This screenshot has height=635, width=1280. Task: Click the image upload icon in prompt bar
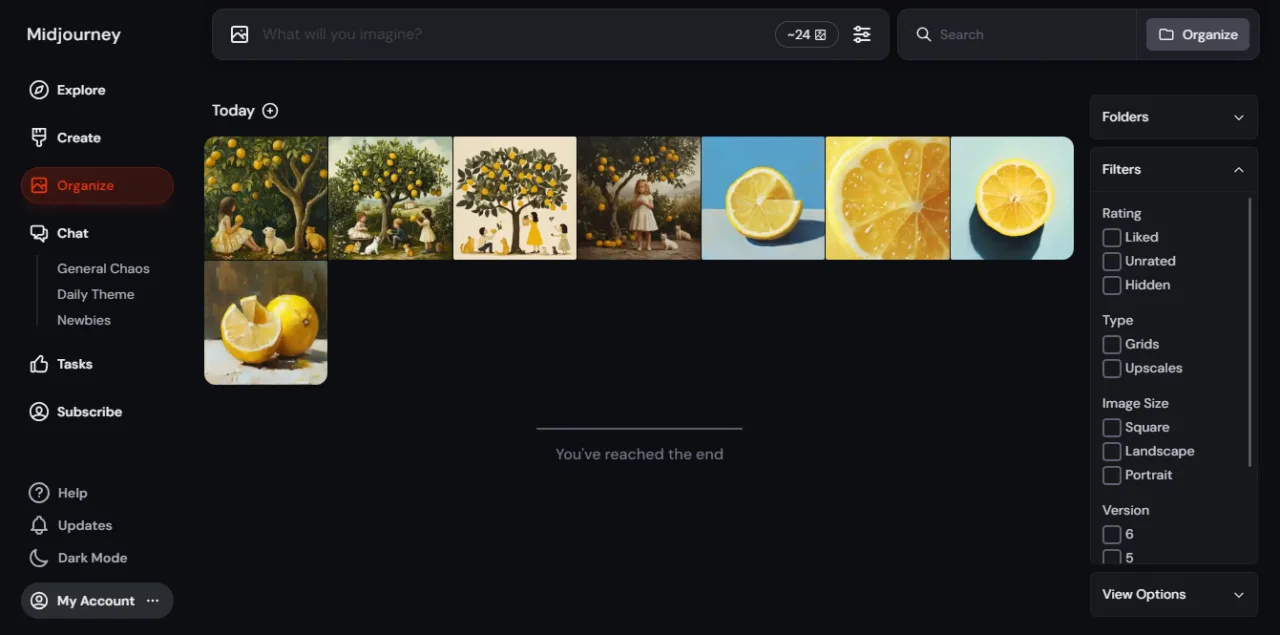pos(239,34)
